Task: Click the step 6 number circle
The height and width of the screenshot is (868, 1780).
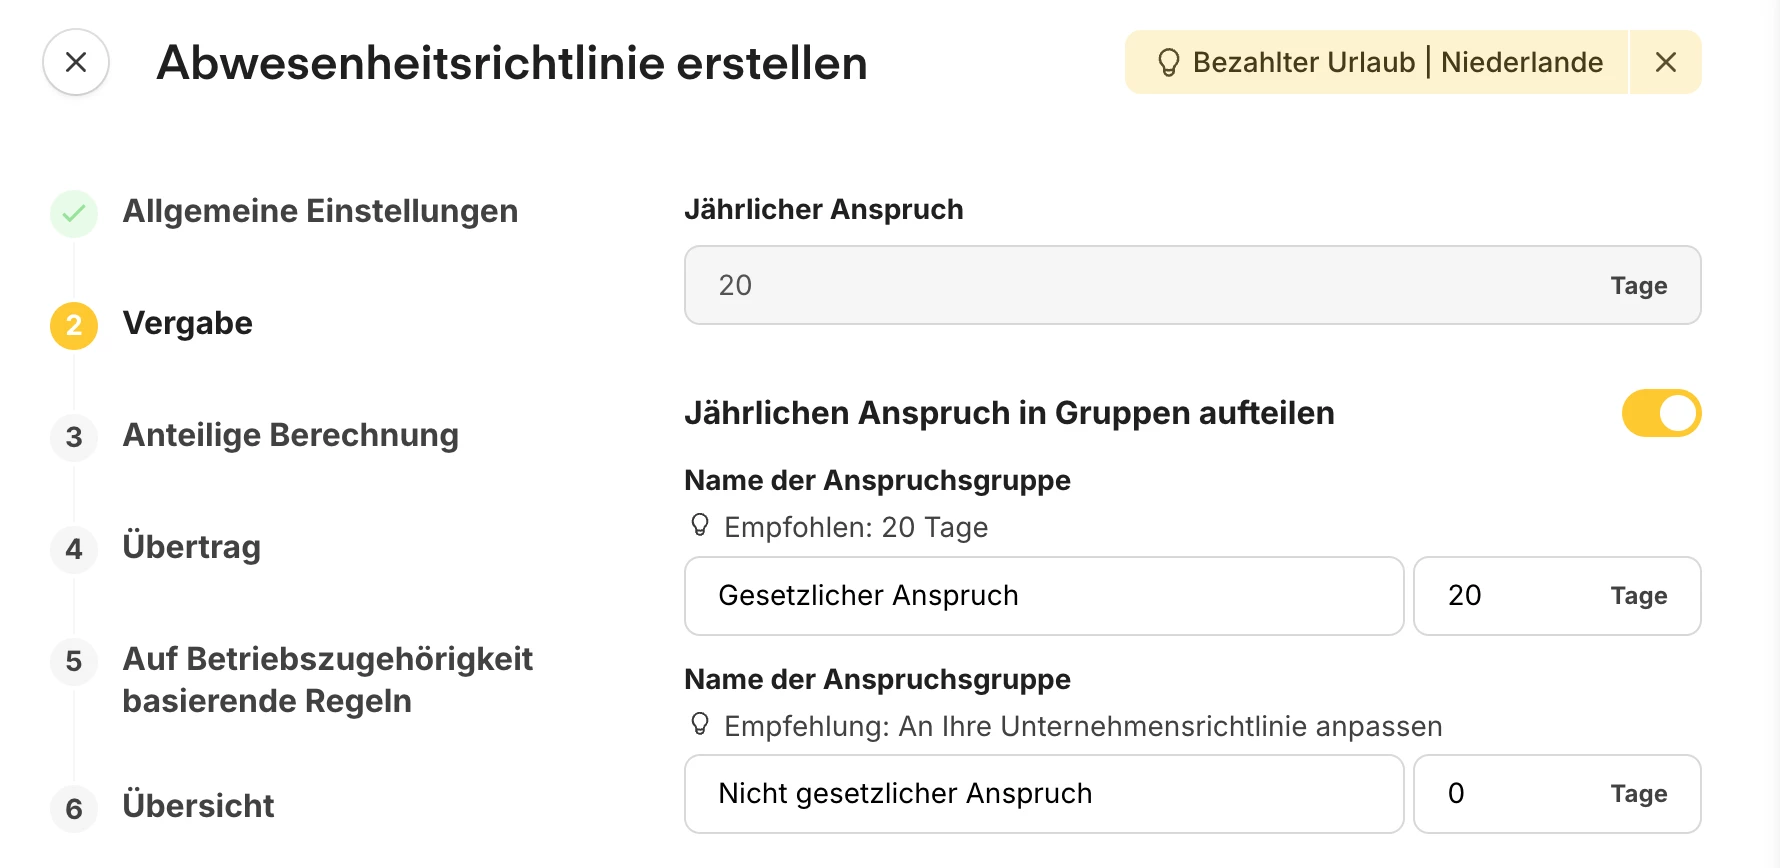Action: point(74,808)
